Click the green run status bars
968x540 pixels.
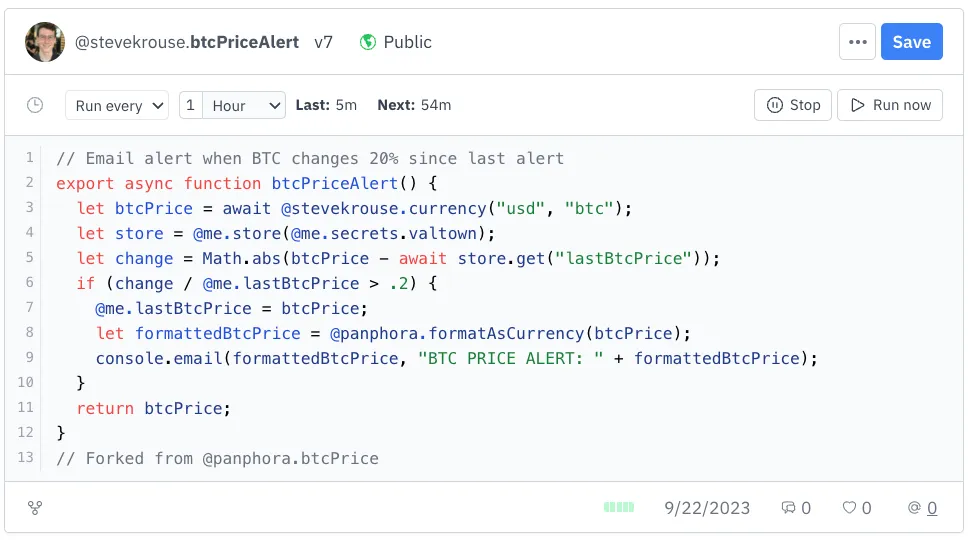[619, 508]
